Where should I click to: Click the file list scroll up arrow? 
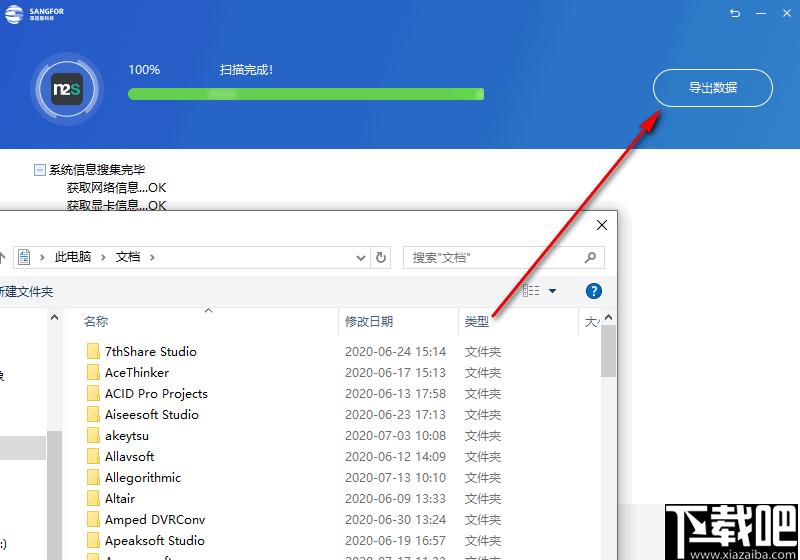(x=608, y=318)
